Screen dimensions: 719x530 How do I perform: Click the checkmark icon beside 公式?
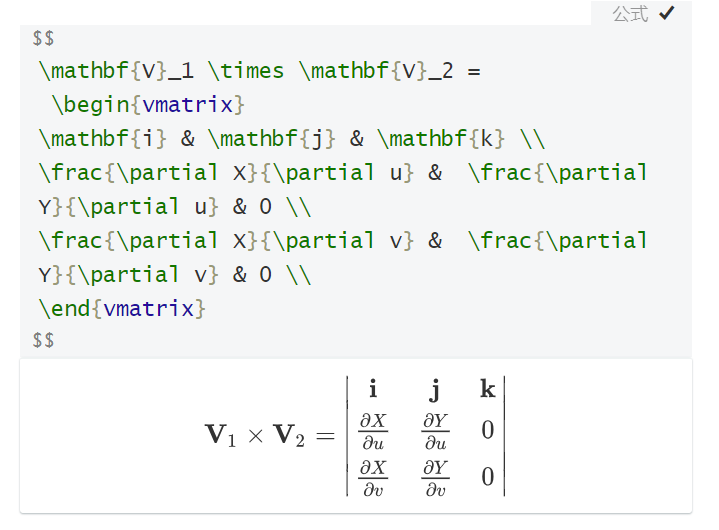(x=667, y=13)
